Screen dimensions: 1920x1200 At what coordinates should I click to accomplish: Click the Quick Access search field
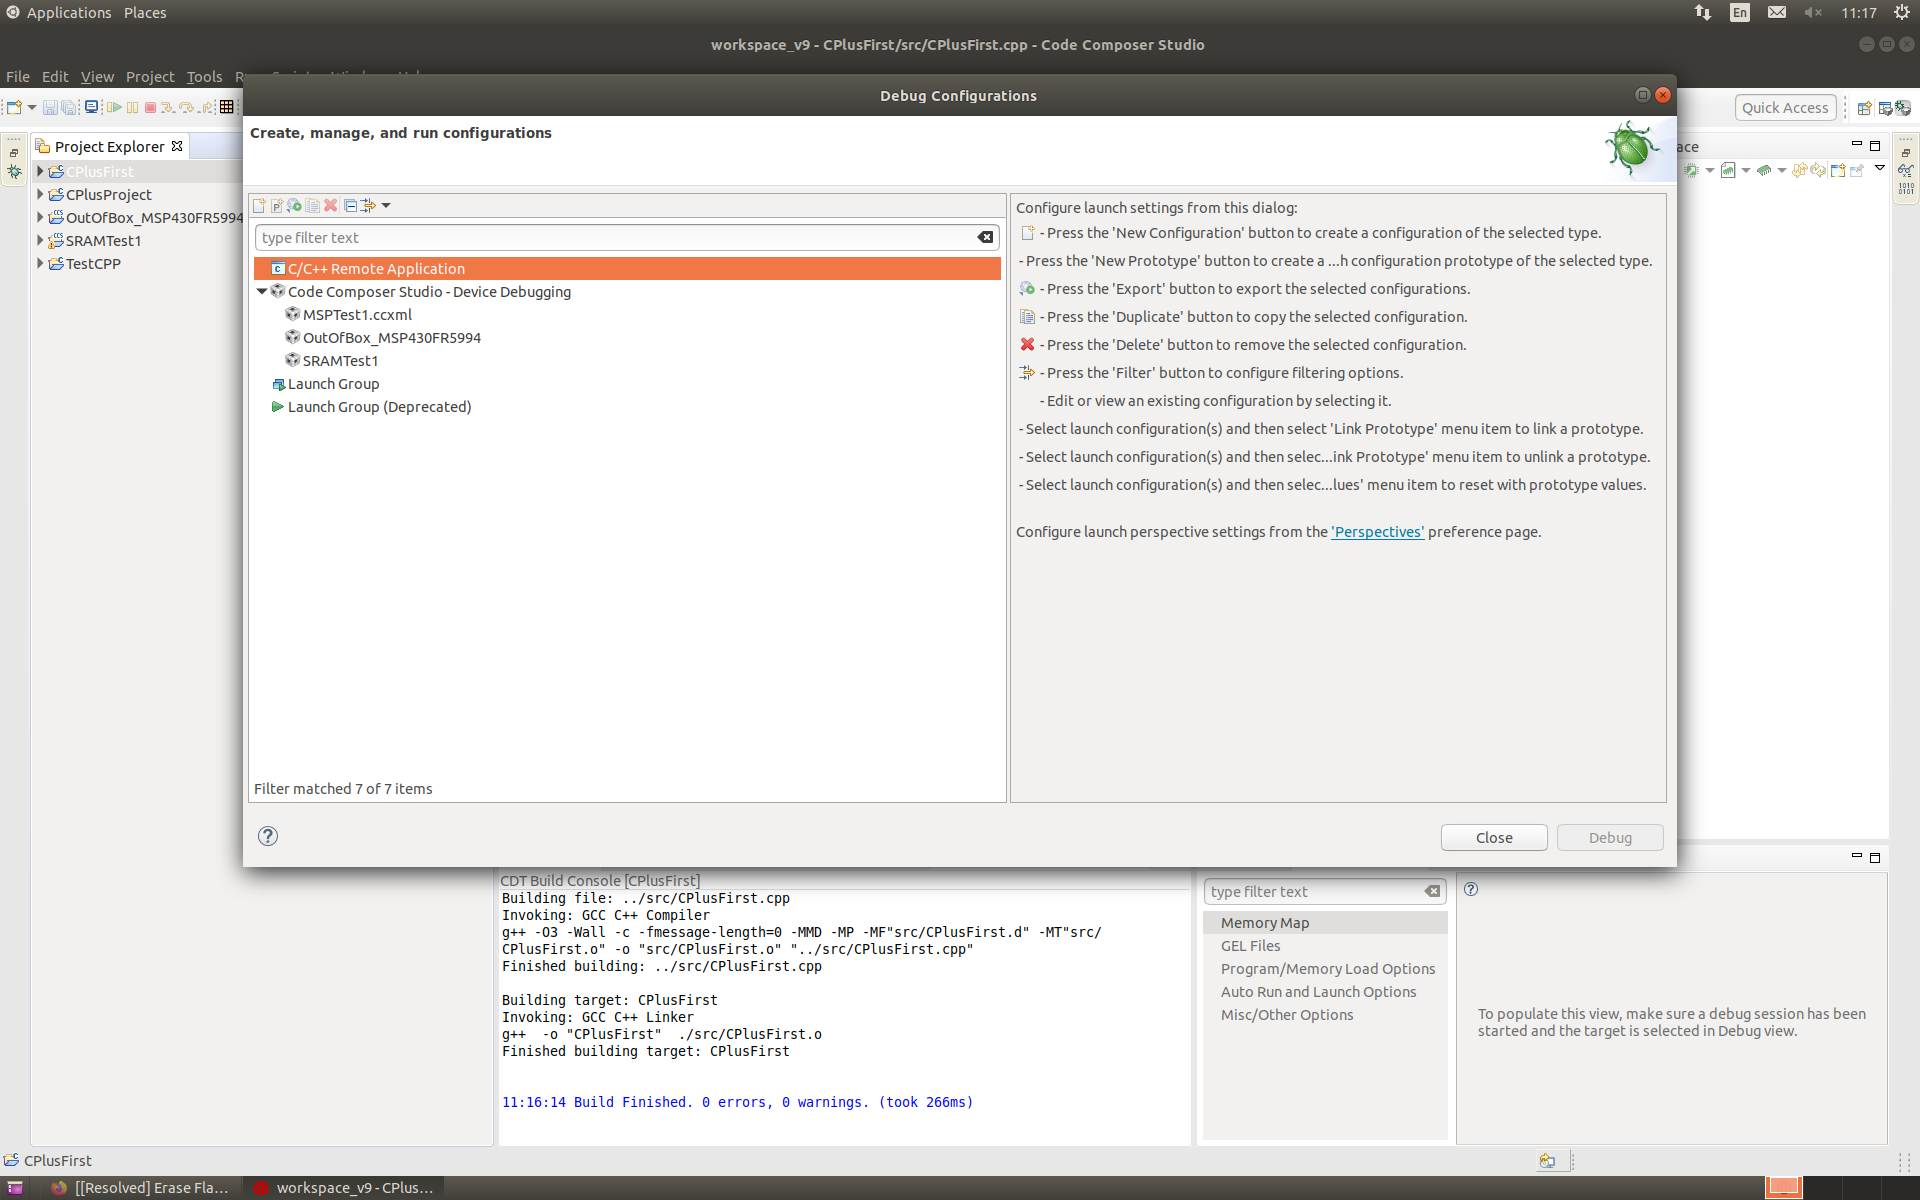[1785, 108]
